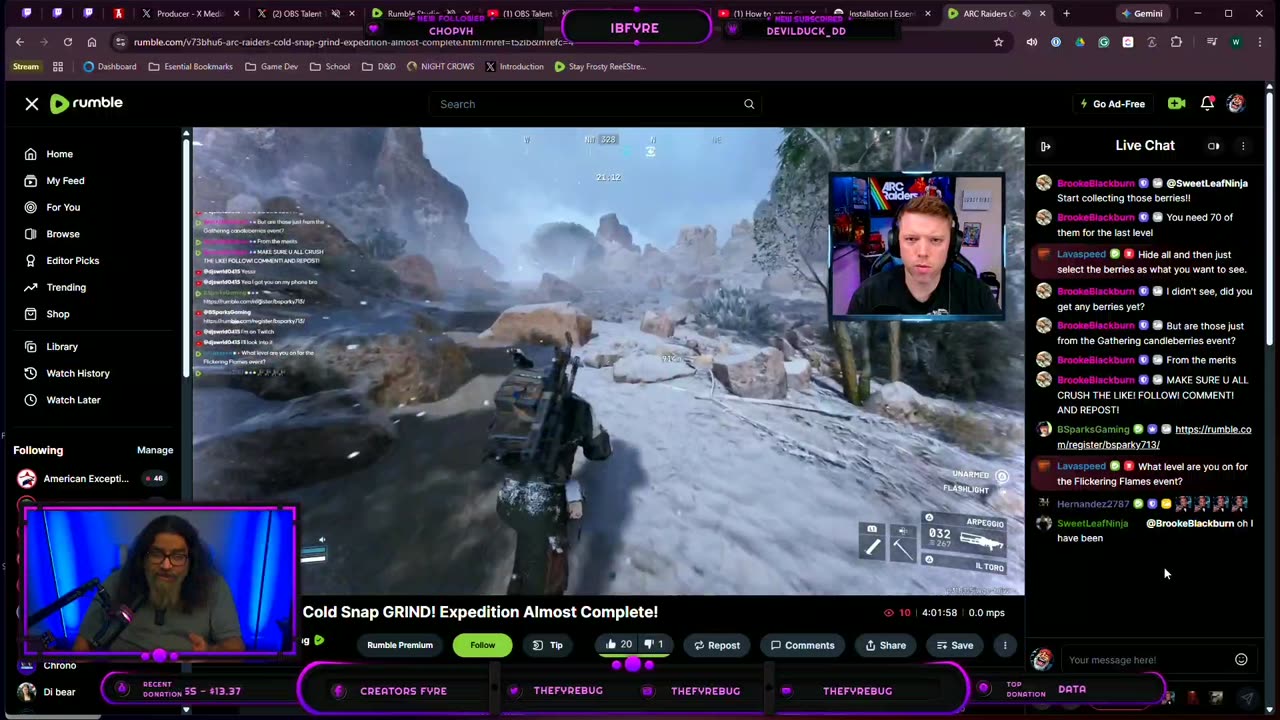1280x720 pixels.
Task: Bookmark this page with star icon
Action: (998, 42)
